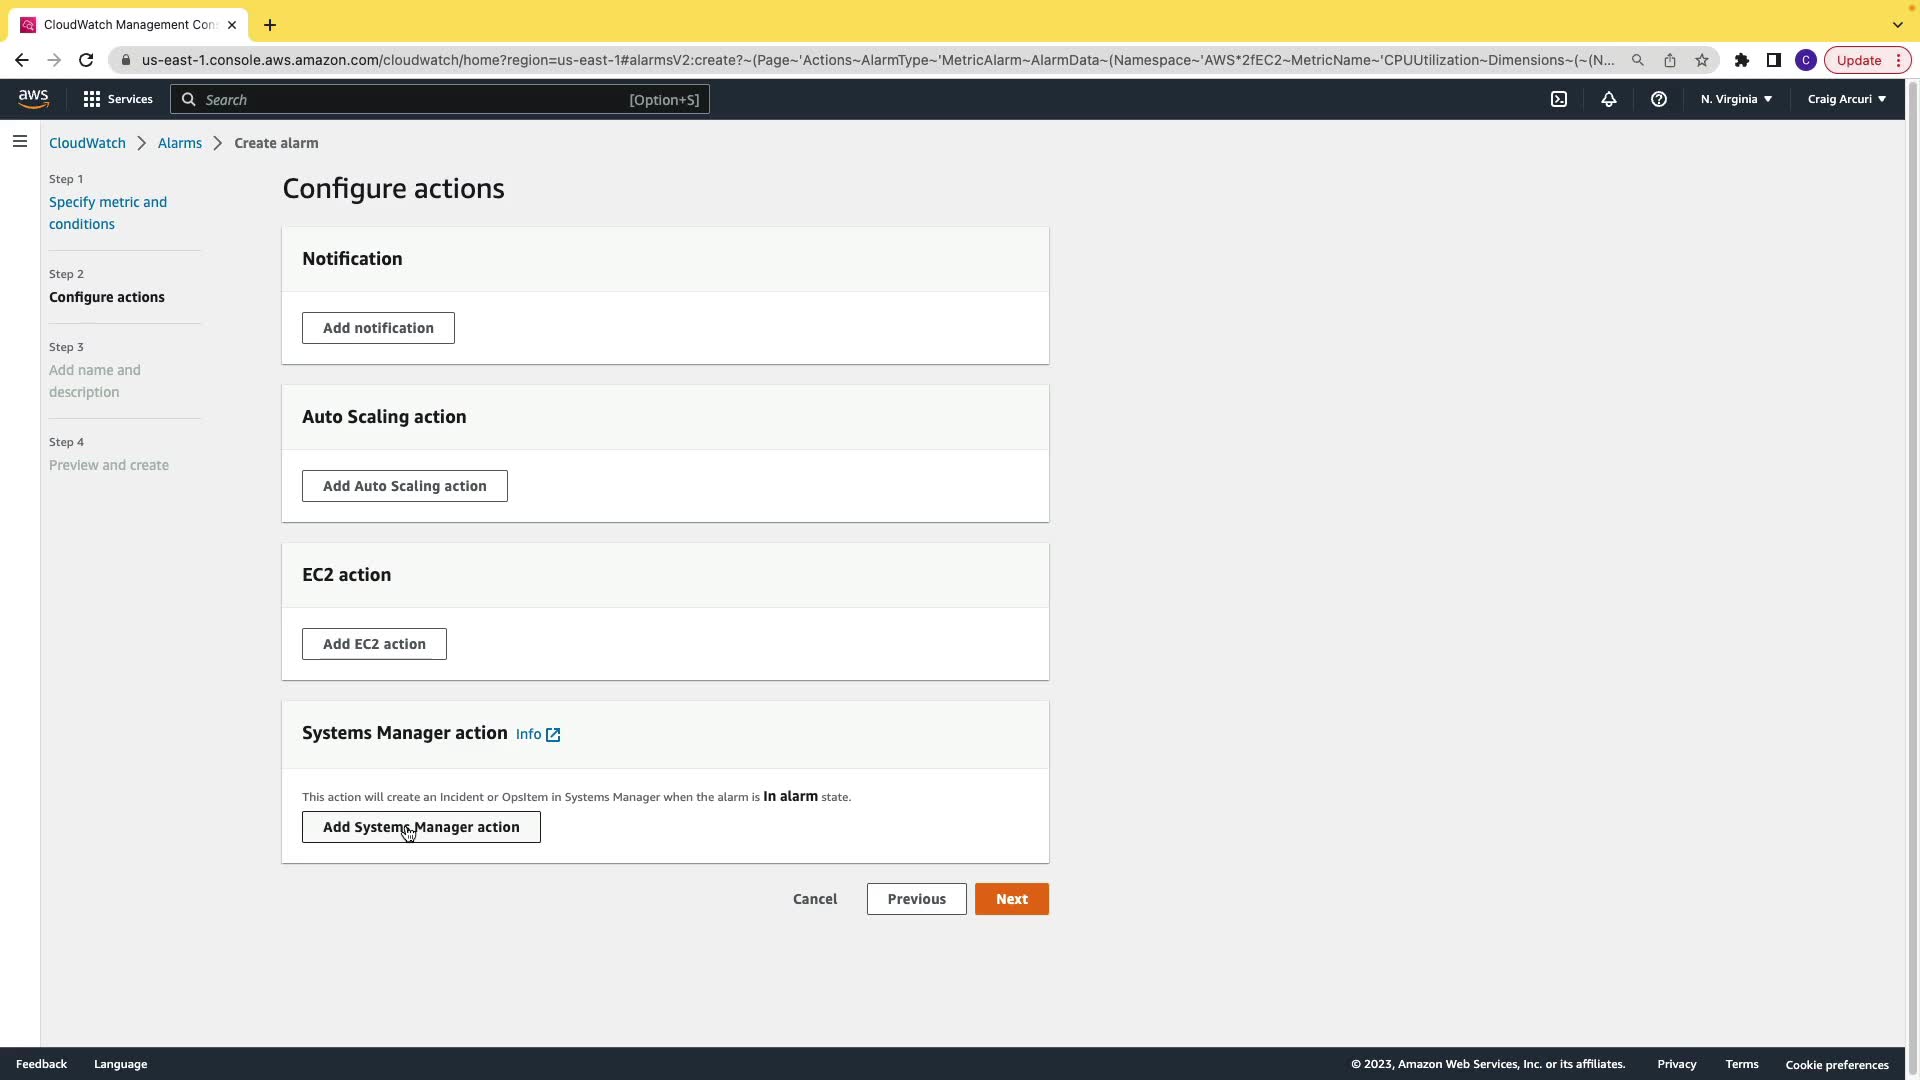The width and height of the screenshot is (1920, 1080).
Task: Open the Alarms breadcrumb
Action: [x=180, y=143]
